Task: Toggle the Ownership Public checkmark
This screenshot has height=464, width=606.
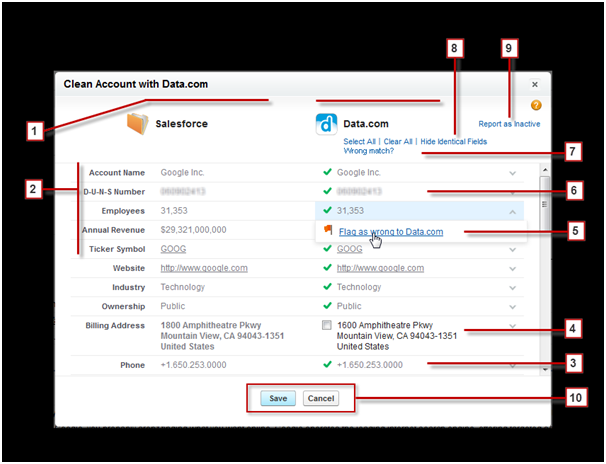Action: pos(327,305)
